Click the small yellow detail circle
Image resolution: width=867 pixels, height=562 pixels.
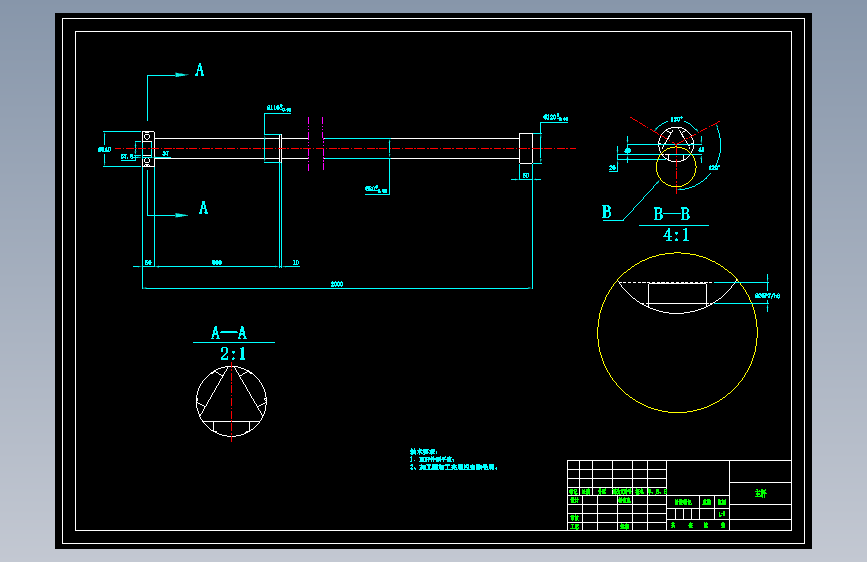point(676,166)
